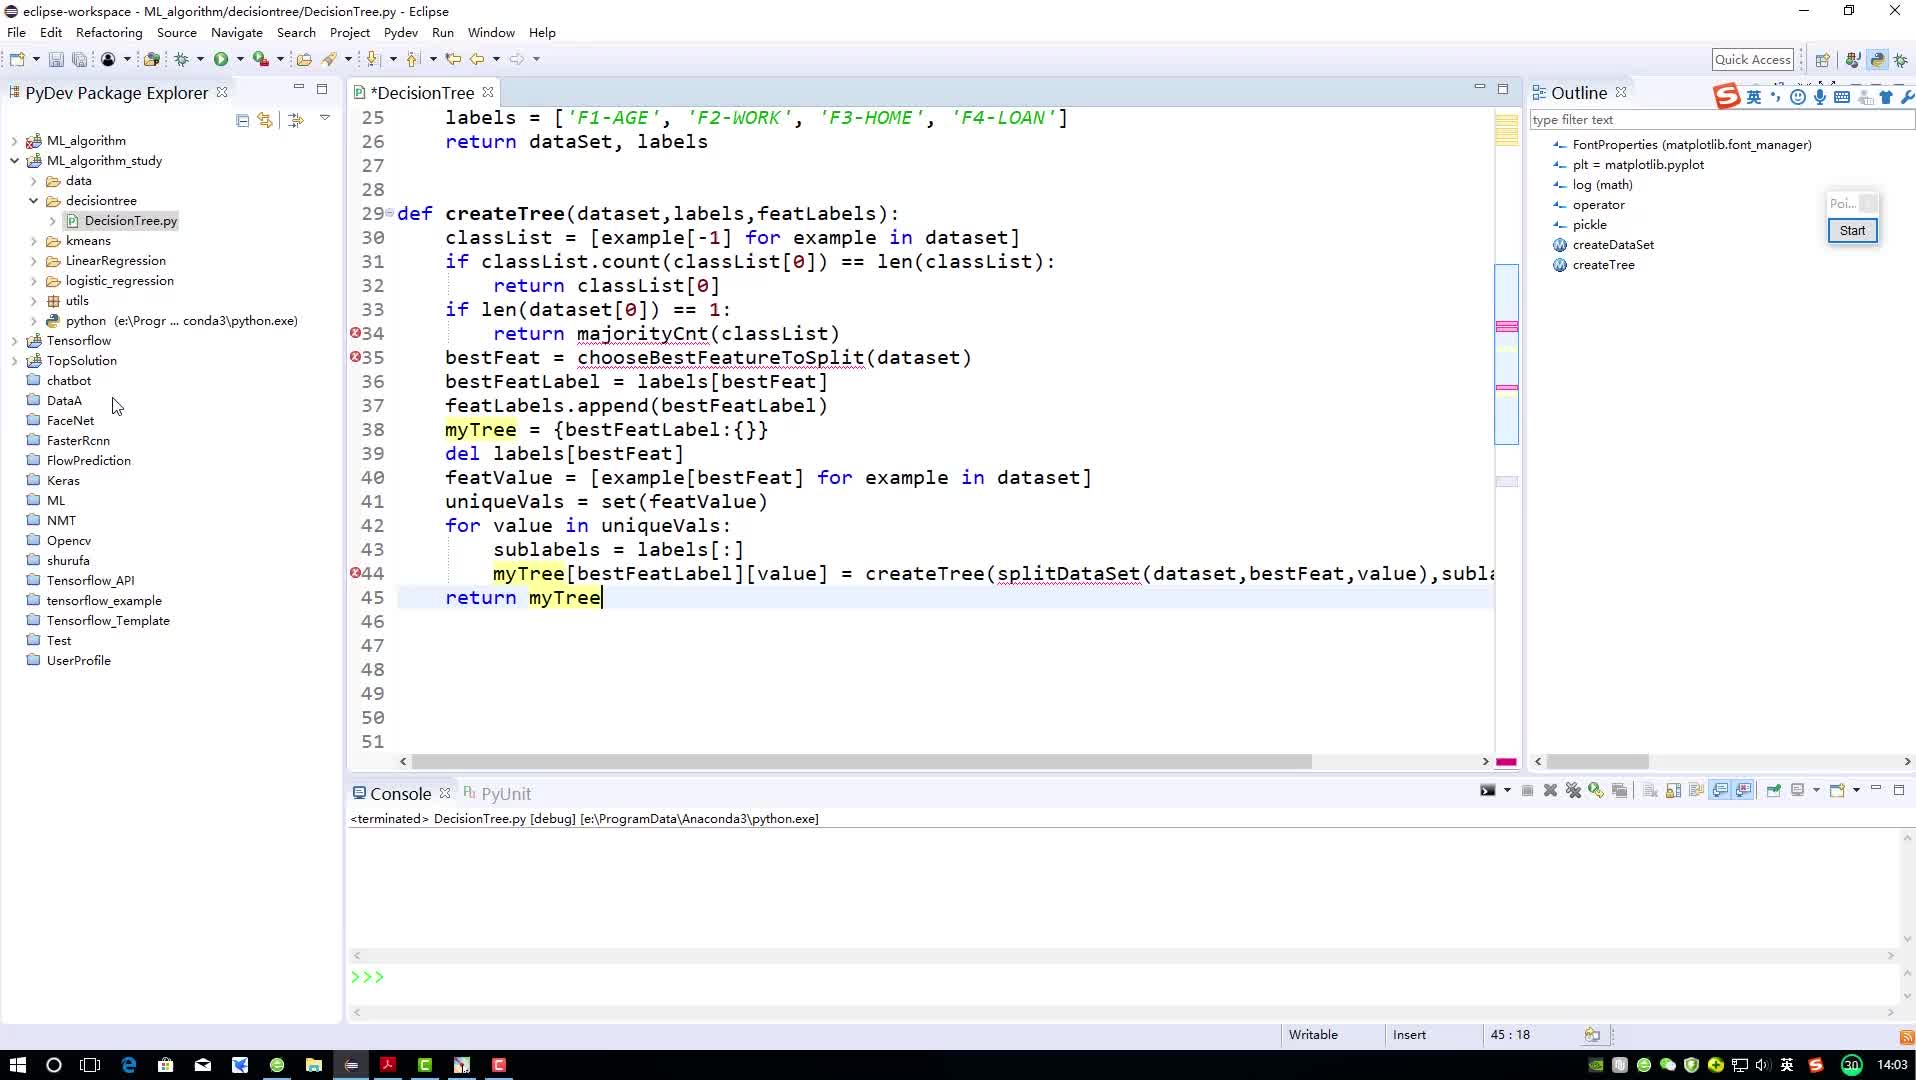The height and width of the screenshot is (1080, 1916).
Task: Click the Previous Annotation up-arrow icon
Action: click(413, 59)
